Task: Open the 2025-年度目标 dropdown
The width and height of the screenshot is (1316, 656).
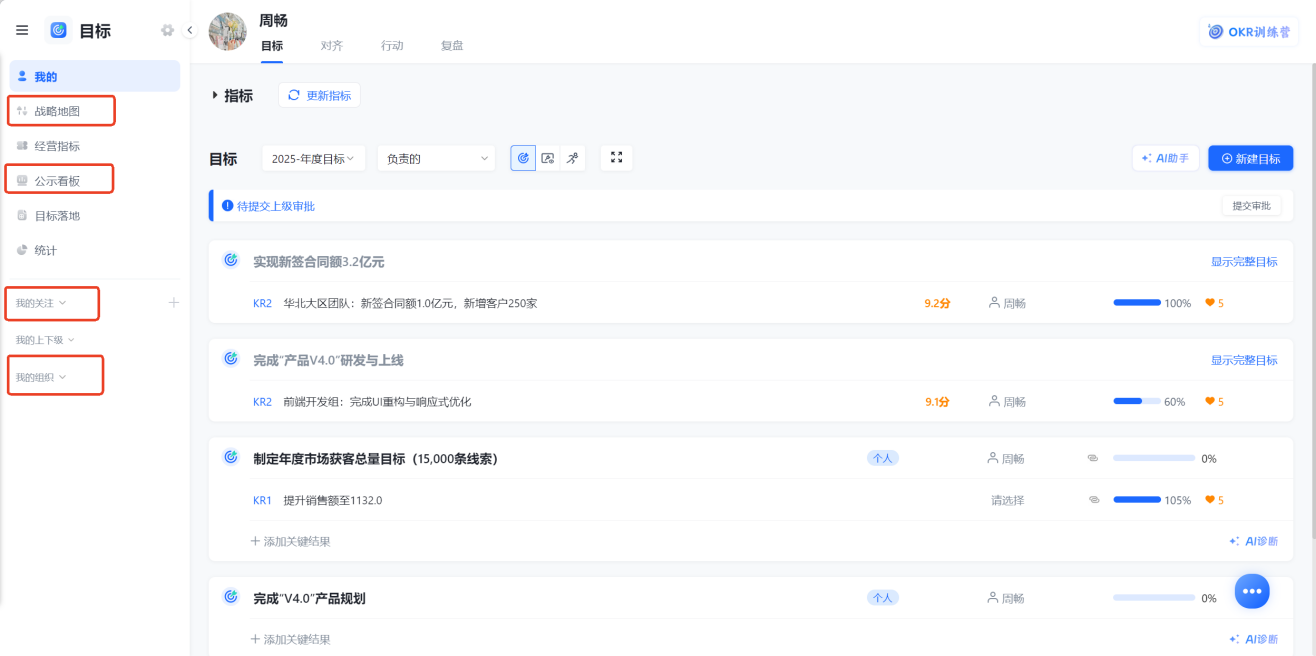Action: 313,158
